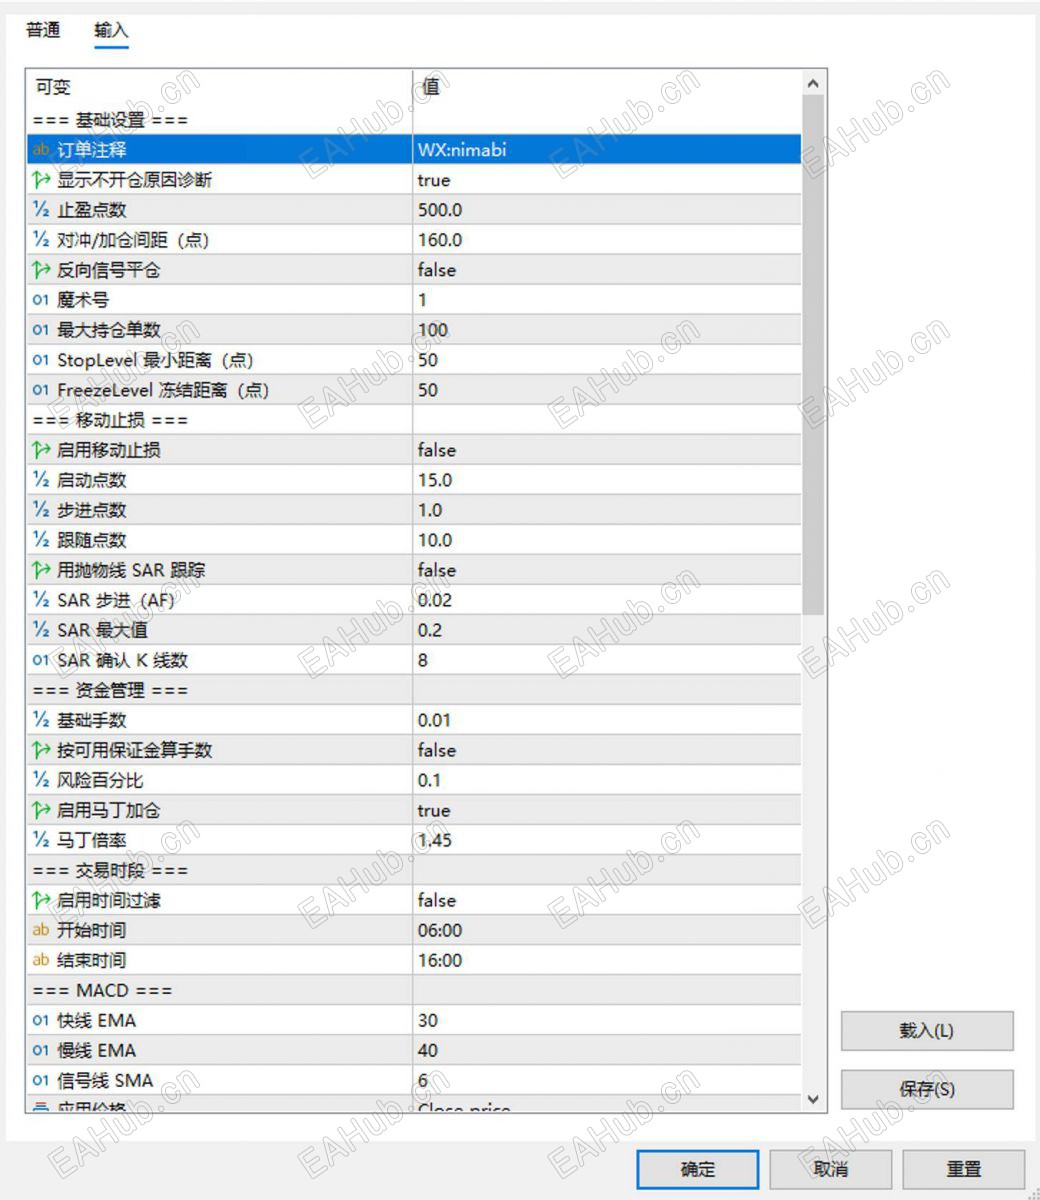The height and width of the screenshot is (1200, 1040).
Task: Click the boolean icon beside 反向信号平仓
Action: [41, 270]
